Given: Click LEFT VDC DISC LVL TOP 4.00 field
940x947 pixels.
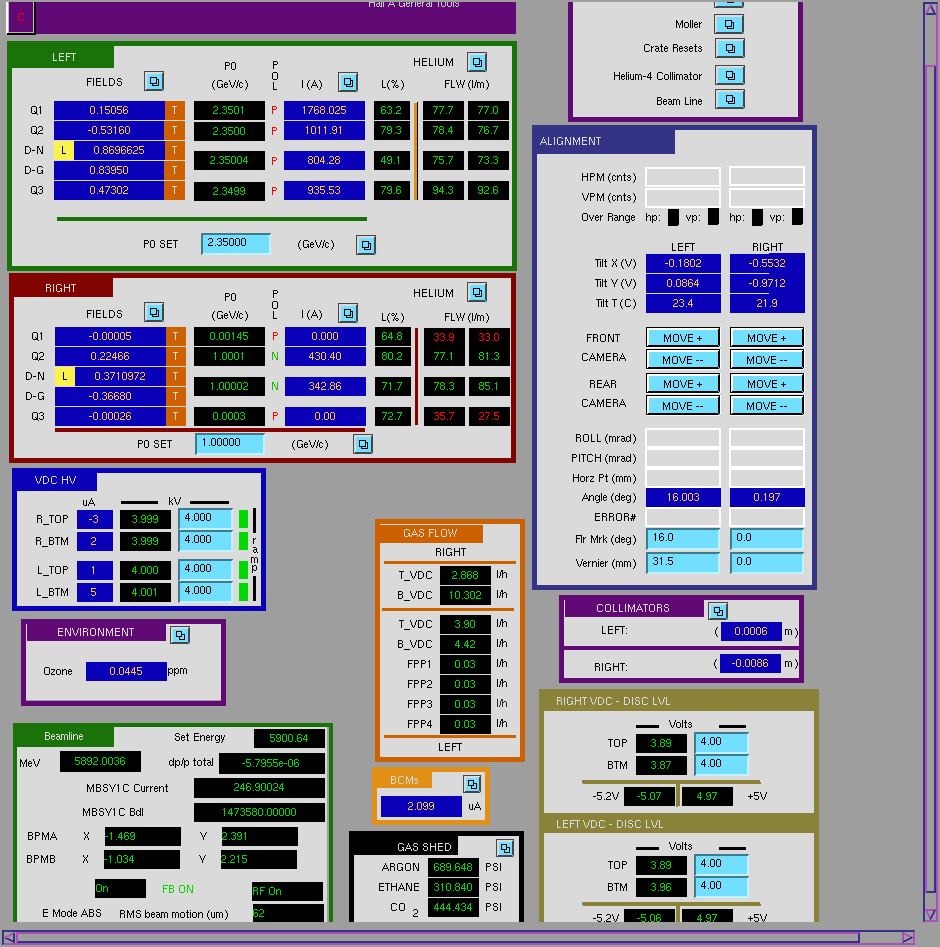Looking at the screenshot, I should 721,864.
